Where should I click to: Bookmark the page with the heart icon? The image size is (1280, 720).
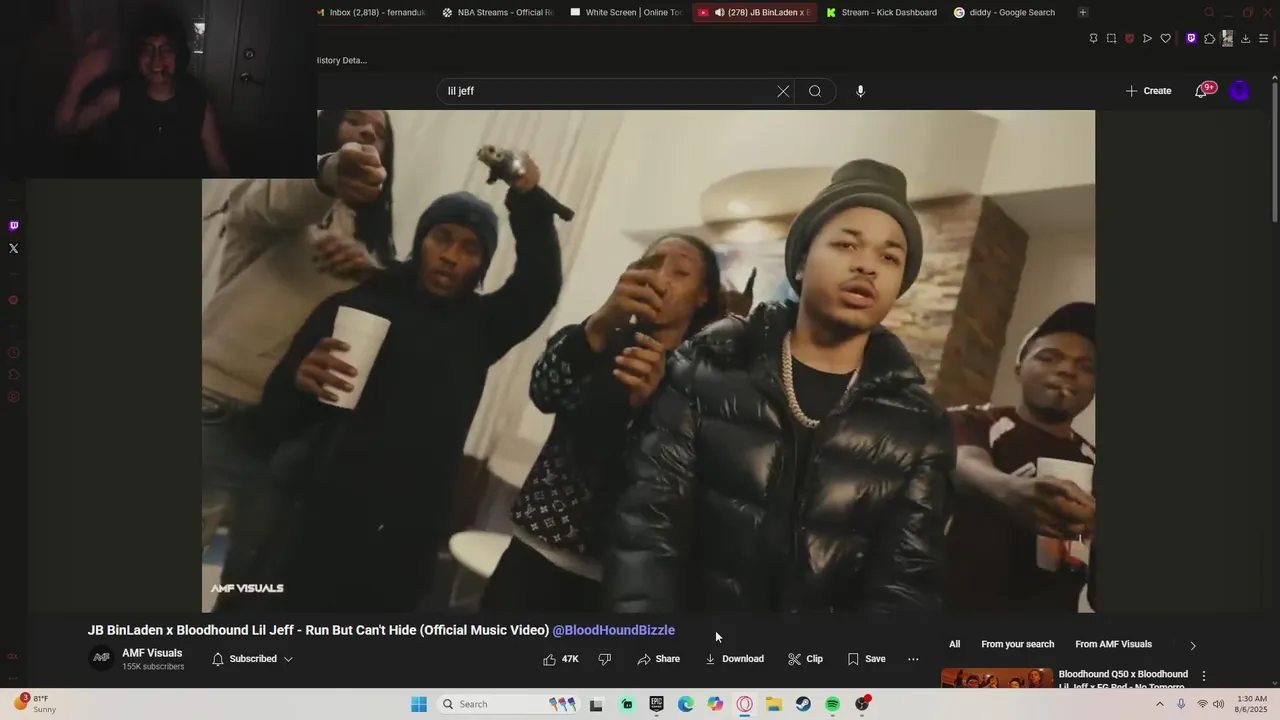pos(1165,38)
